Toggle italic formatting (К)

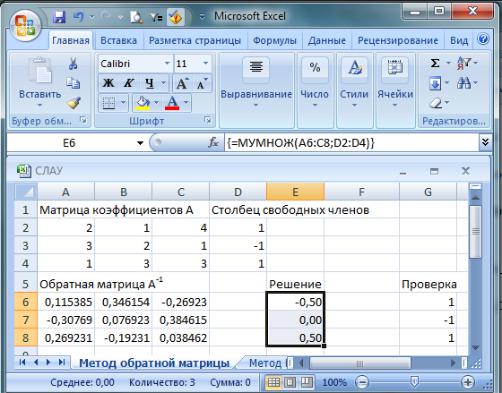129,83
